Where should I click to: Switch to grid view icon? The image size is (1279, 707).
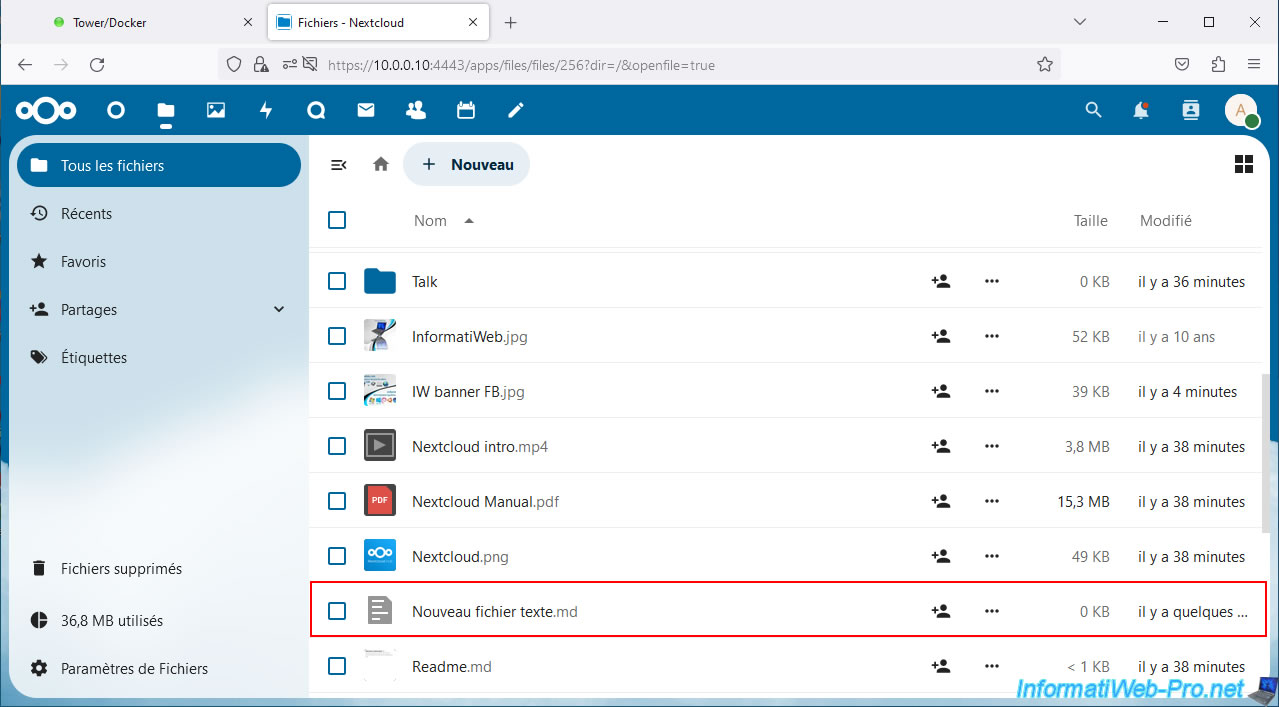(1244, 165)
